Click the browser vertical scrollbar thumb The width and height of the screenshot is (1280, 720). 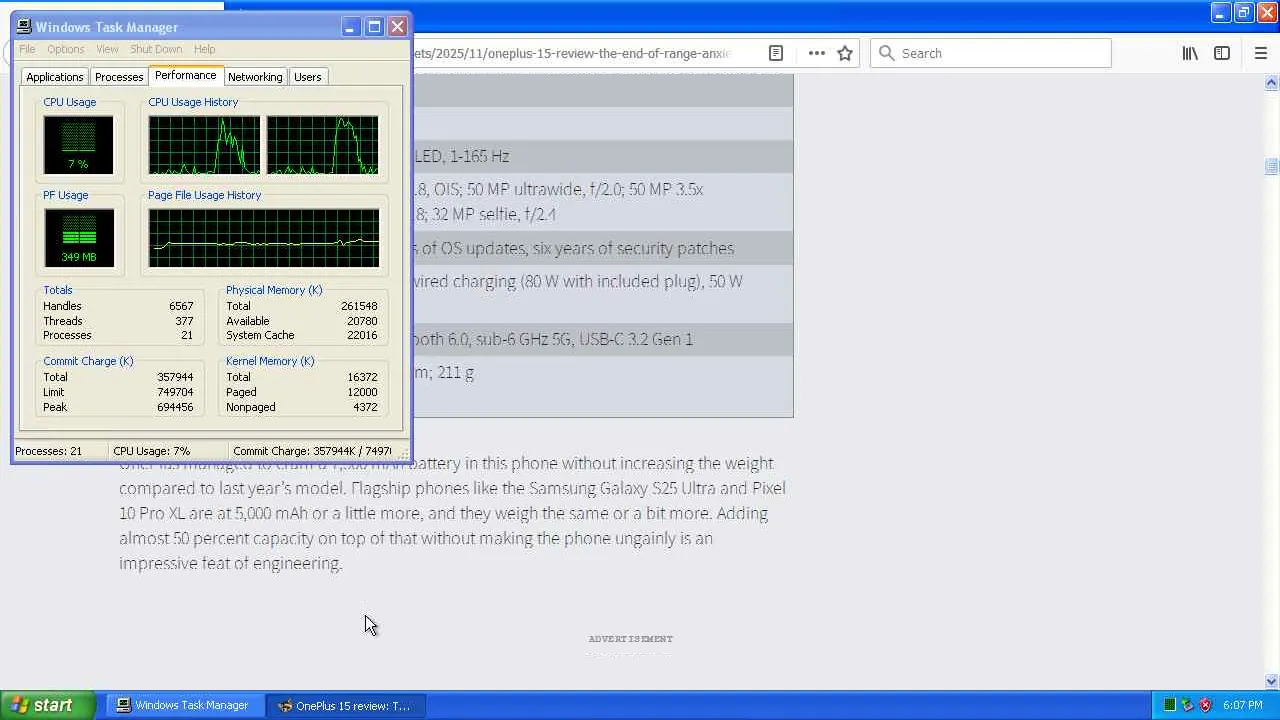tap(1272, 166)
